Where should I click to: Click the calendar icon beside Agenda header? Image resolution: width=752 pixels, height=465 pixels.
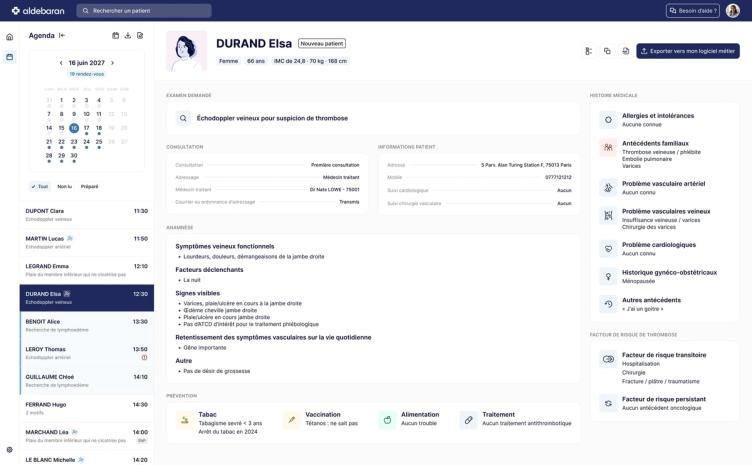(x=116, y=35)
